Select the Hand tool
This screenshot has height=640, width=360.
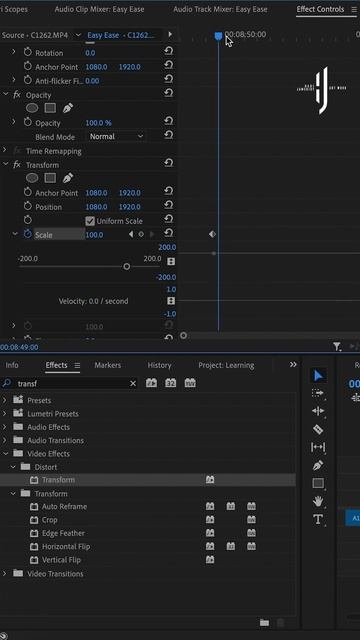pos(318,501)
